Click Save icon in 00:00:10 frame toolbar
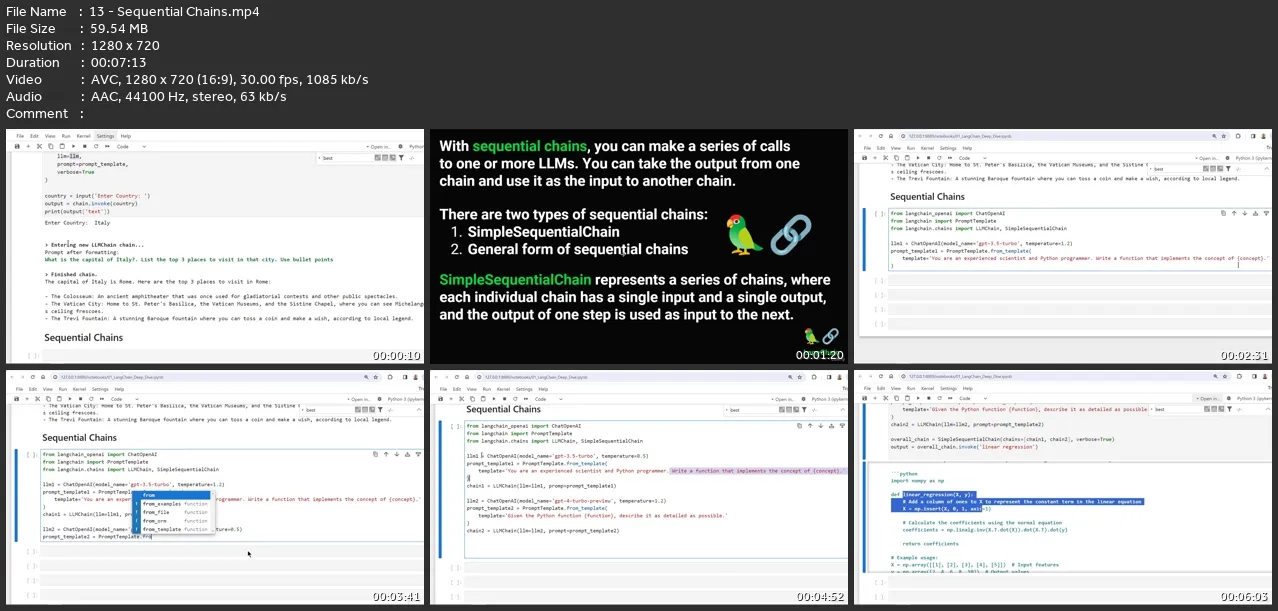The height and width of the screenshot is (611, 1278). [x=17, y=147]
